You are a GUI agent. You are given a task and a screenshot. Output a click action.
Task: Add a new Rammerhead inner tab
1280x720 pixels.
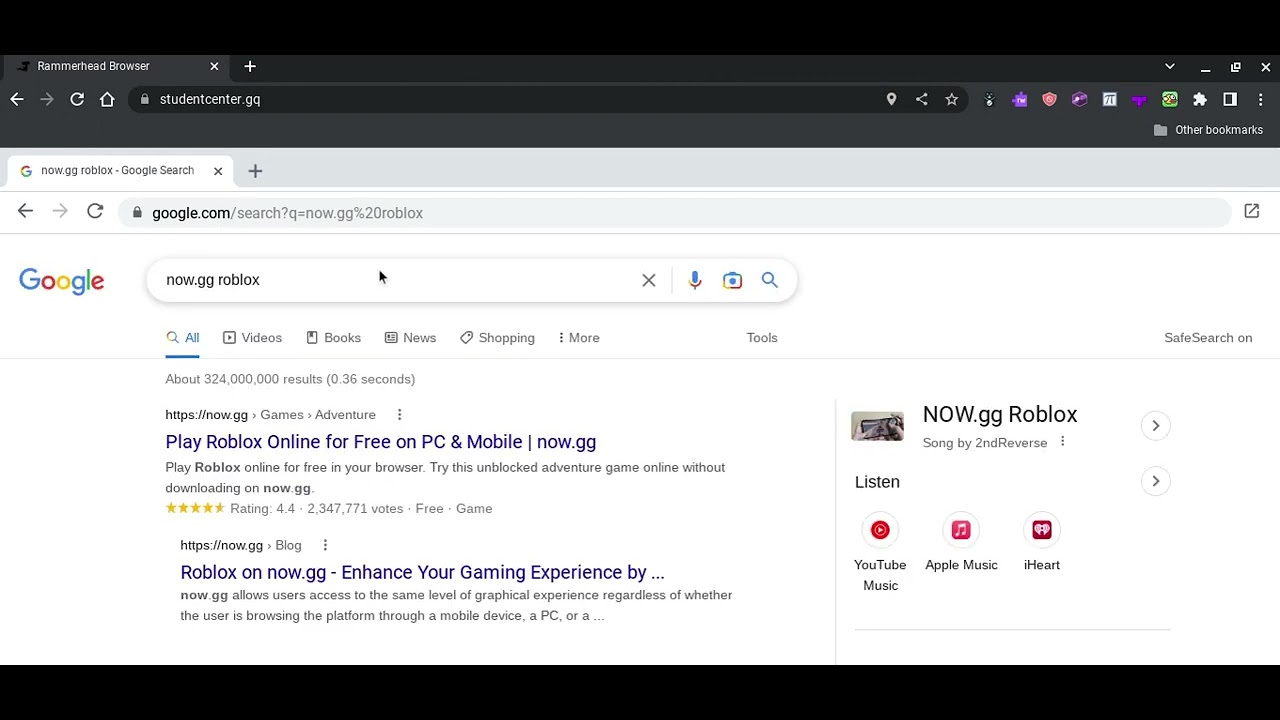click(x=255, y=171)
